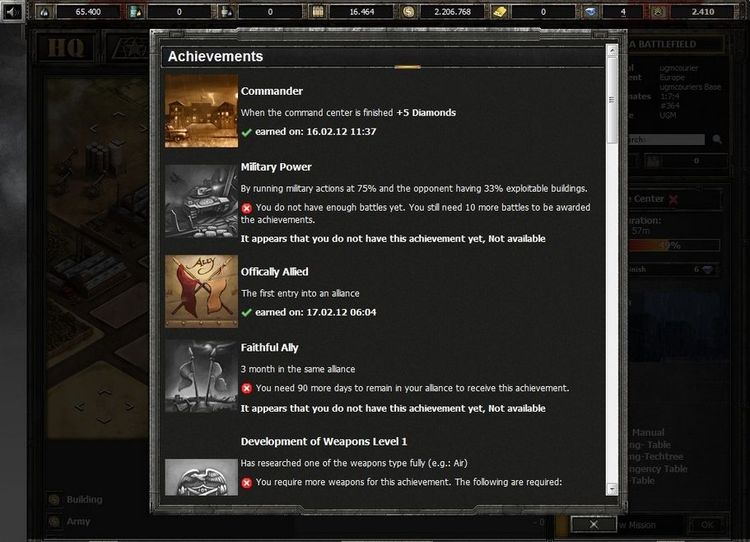Click the search magnifier icon in background
The width and height of the screenshot is (750, 542).
[717, 139]
